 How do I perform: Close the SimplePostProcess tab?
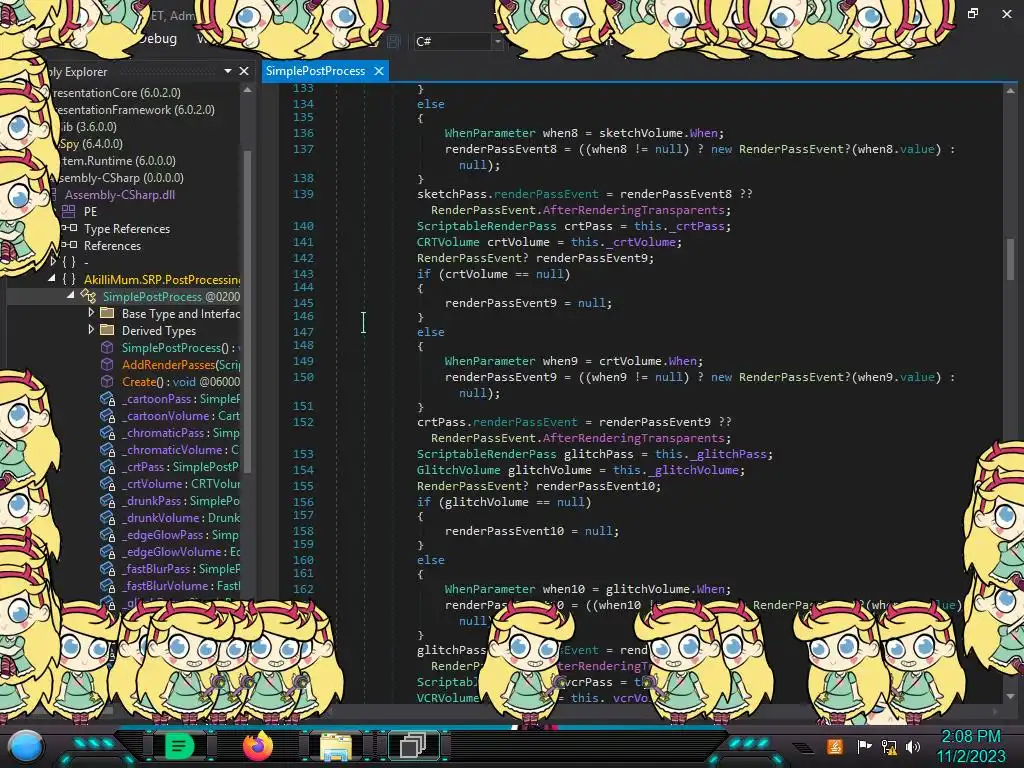(x=379, y=71)
